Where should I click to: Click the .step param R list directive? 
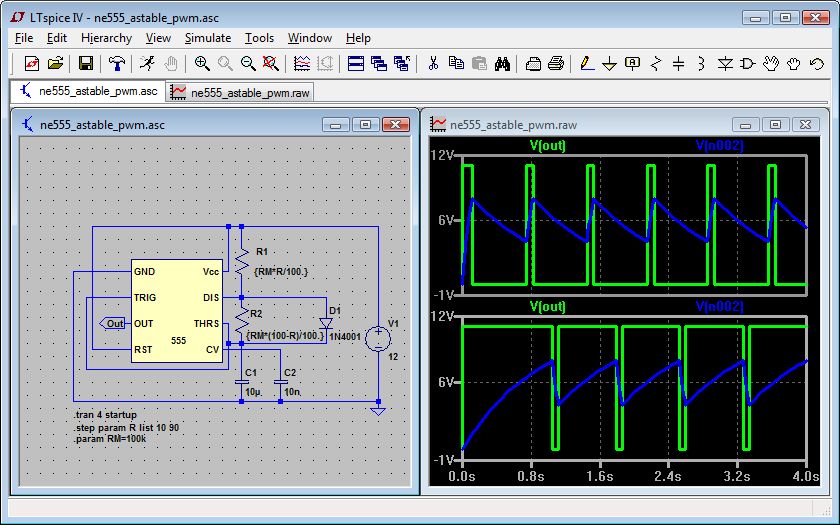coord(126,428)
